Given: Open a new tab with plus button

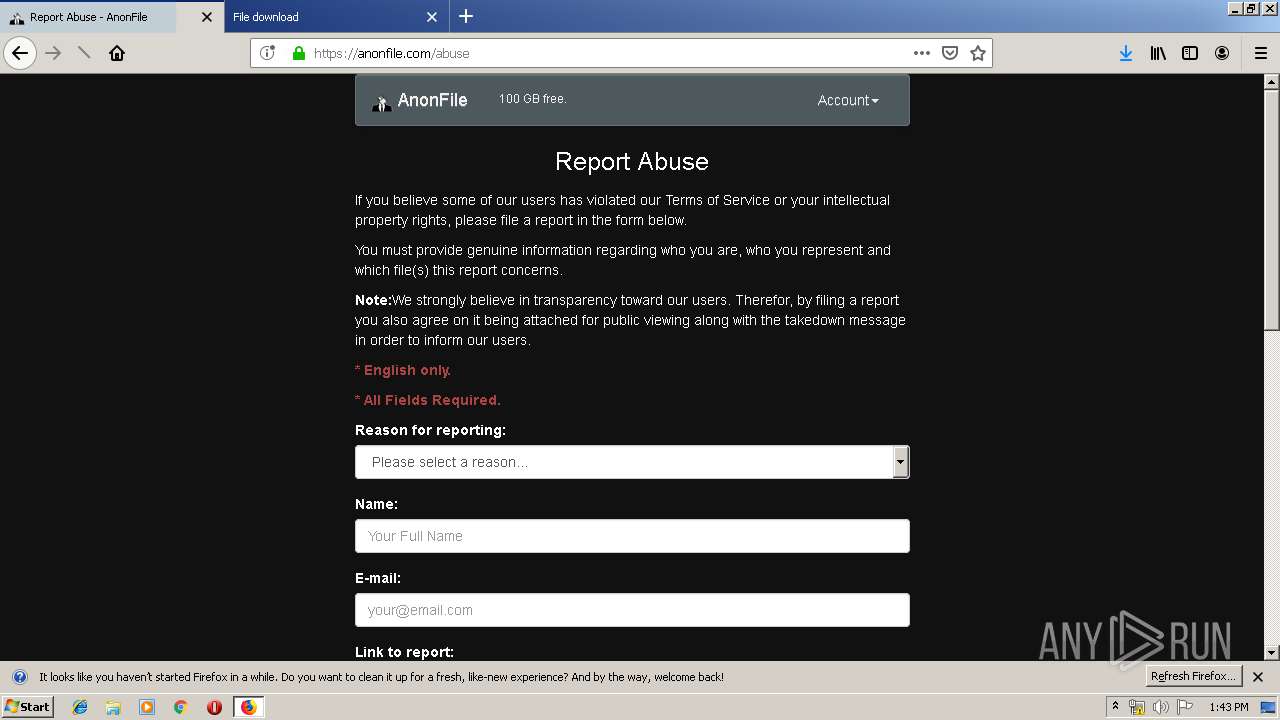Looking at the screenshot, I should pos(466,16).
